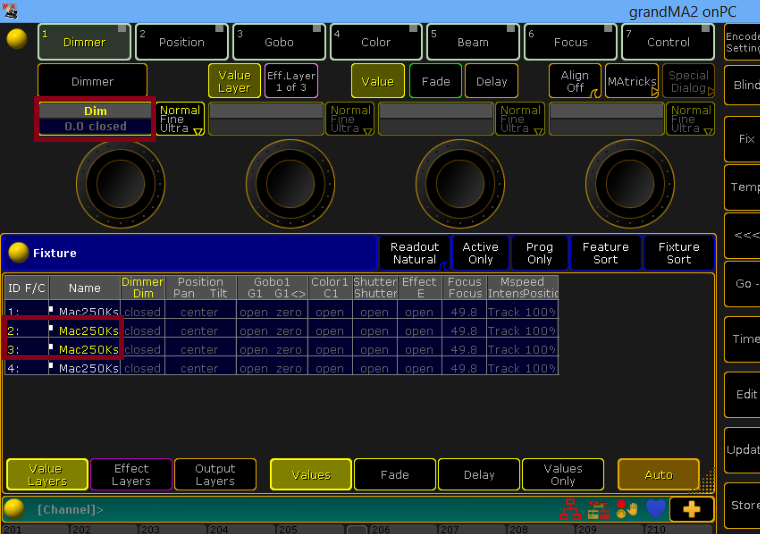Open the third Normal Fine Ultra resolution selector
The width and height of the screenshot is (760, 534).
(x=520, y=119)
